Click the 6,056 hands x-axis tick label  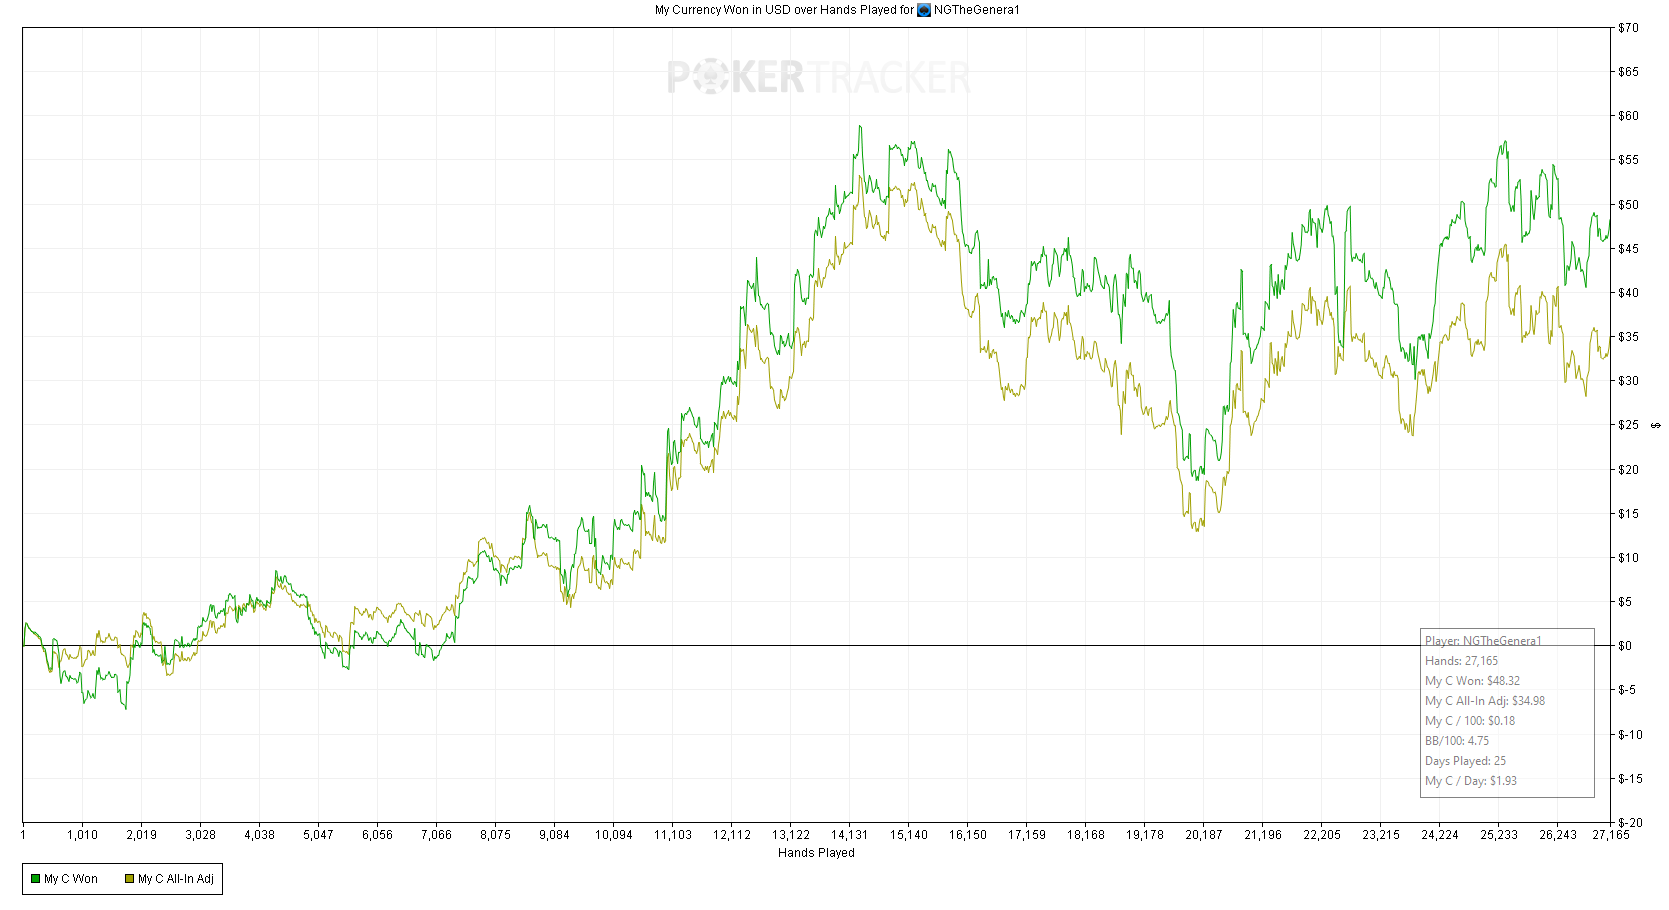[x=378, y=835]
